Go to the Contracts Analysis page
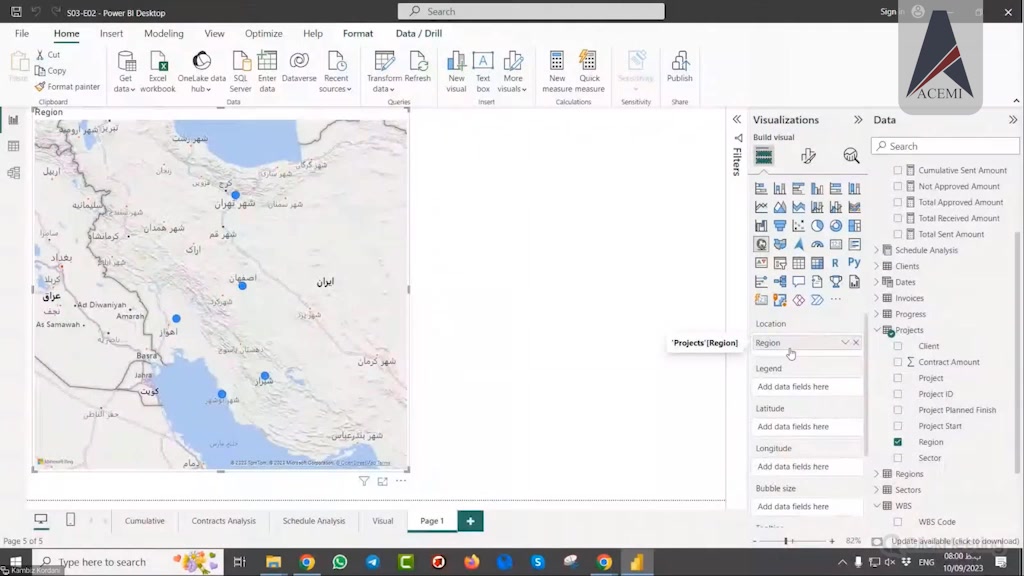Image resolution: width=1024 pixels, height=576 pixels. (x=223, y=521)
